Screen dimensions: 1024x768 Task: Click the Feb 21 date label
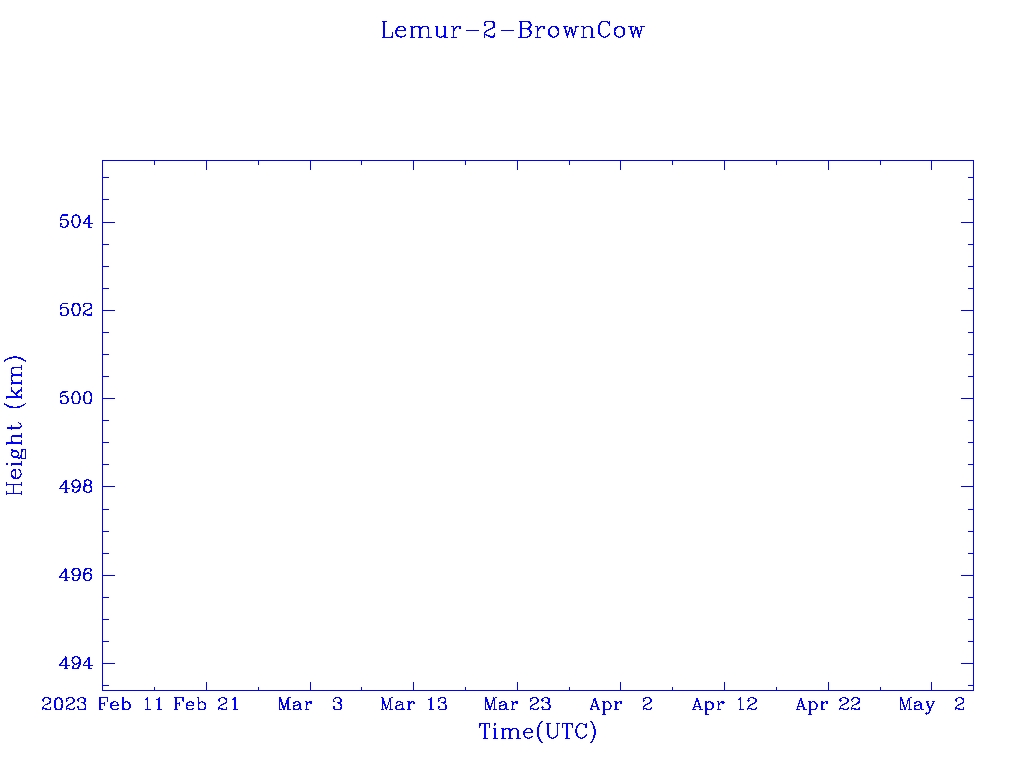click(206, 704)
